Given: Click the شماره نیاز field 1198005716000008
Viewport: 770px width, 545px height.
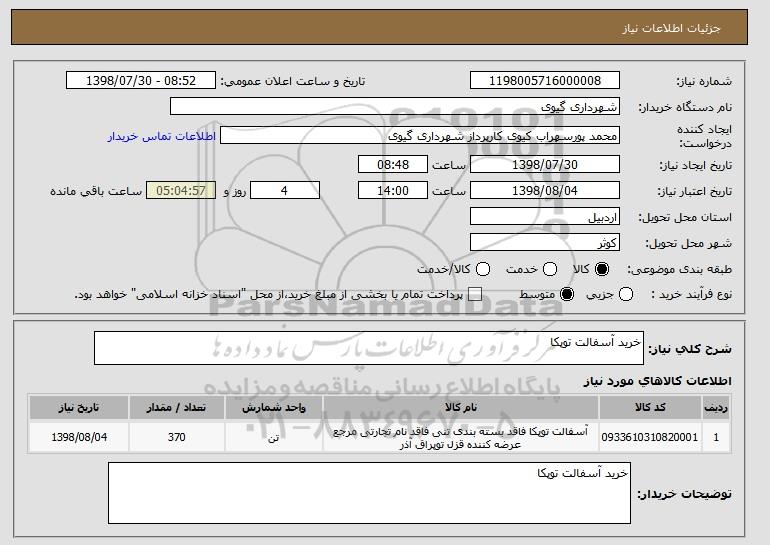Looking at the screenshot, I should 545,81.
